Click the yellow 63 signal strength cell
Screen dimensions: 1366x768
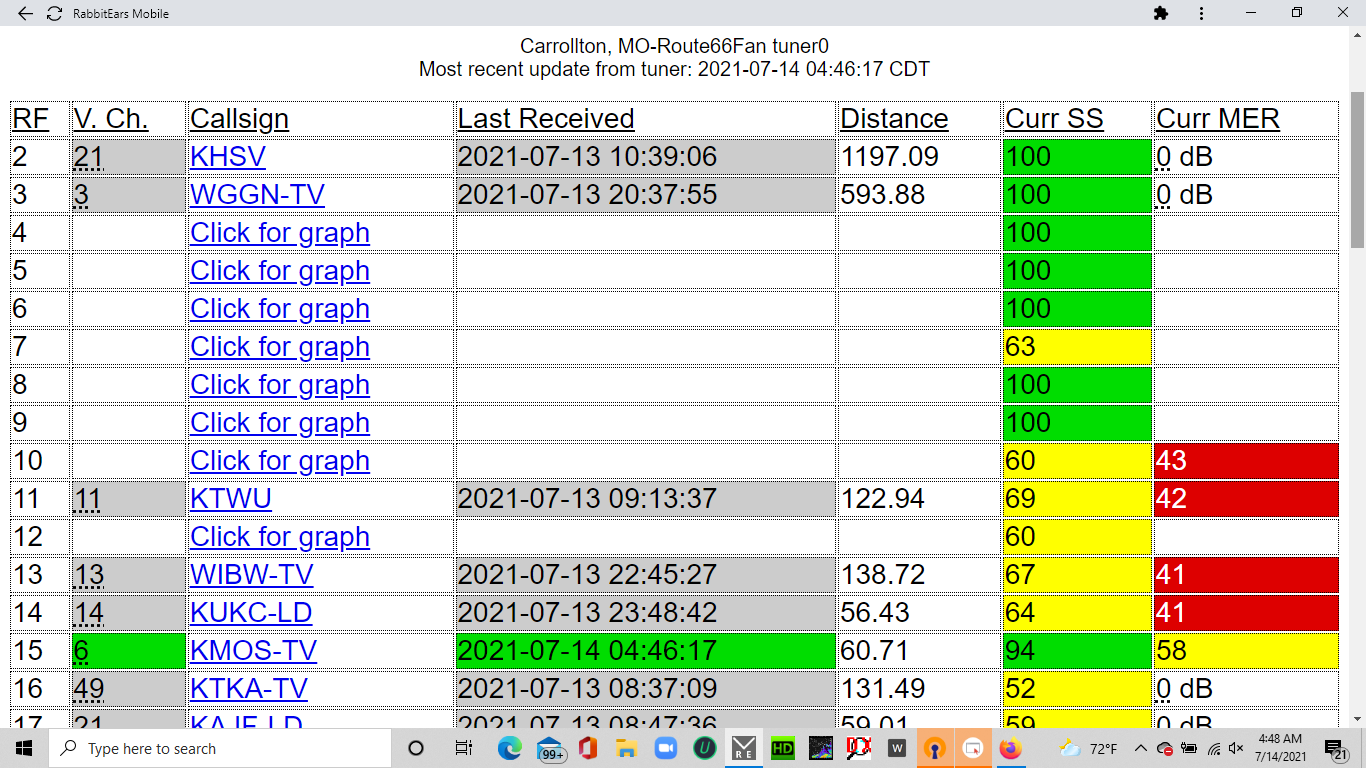click(x=1077, y=347)
